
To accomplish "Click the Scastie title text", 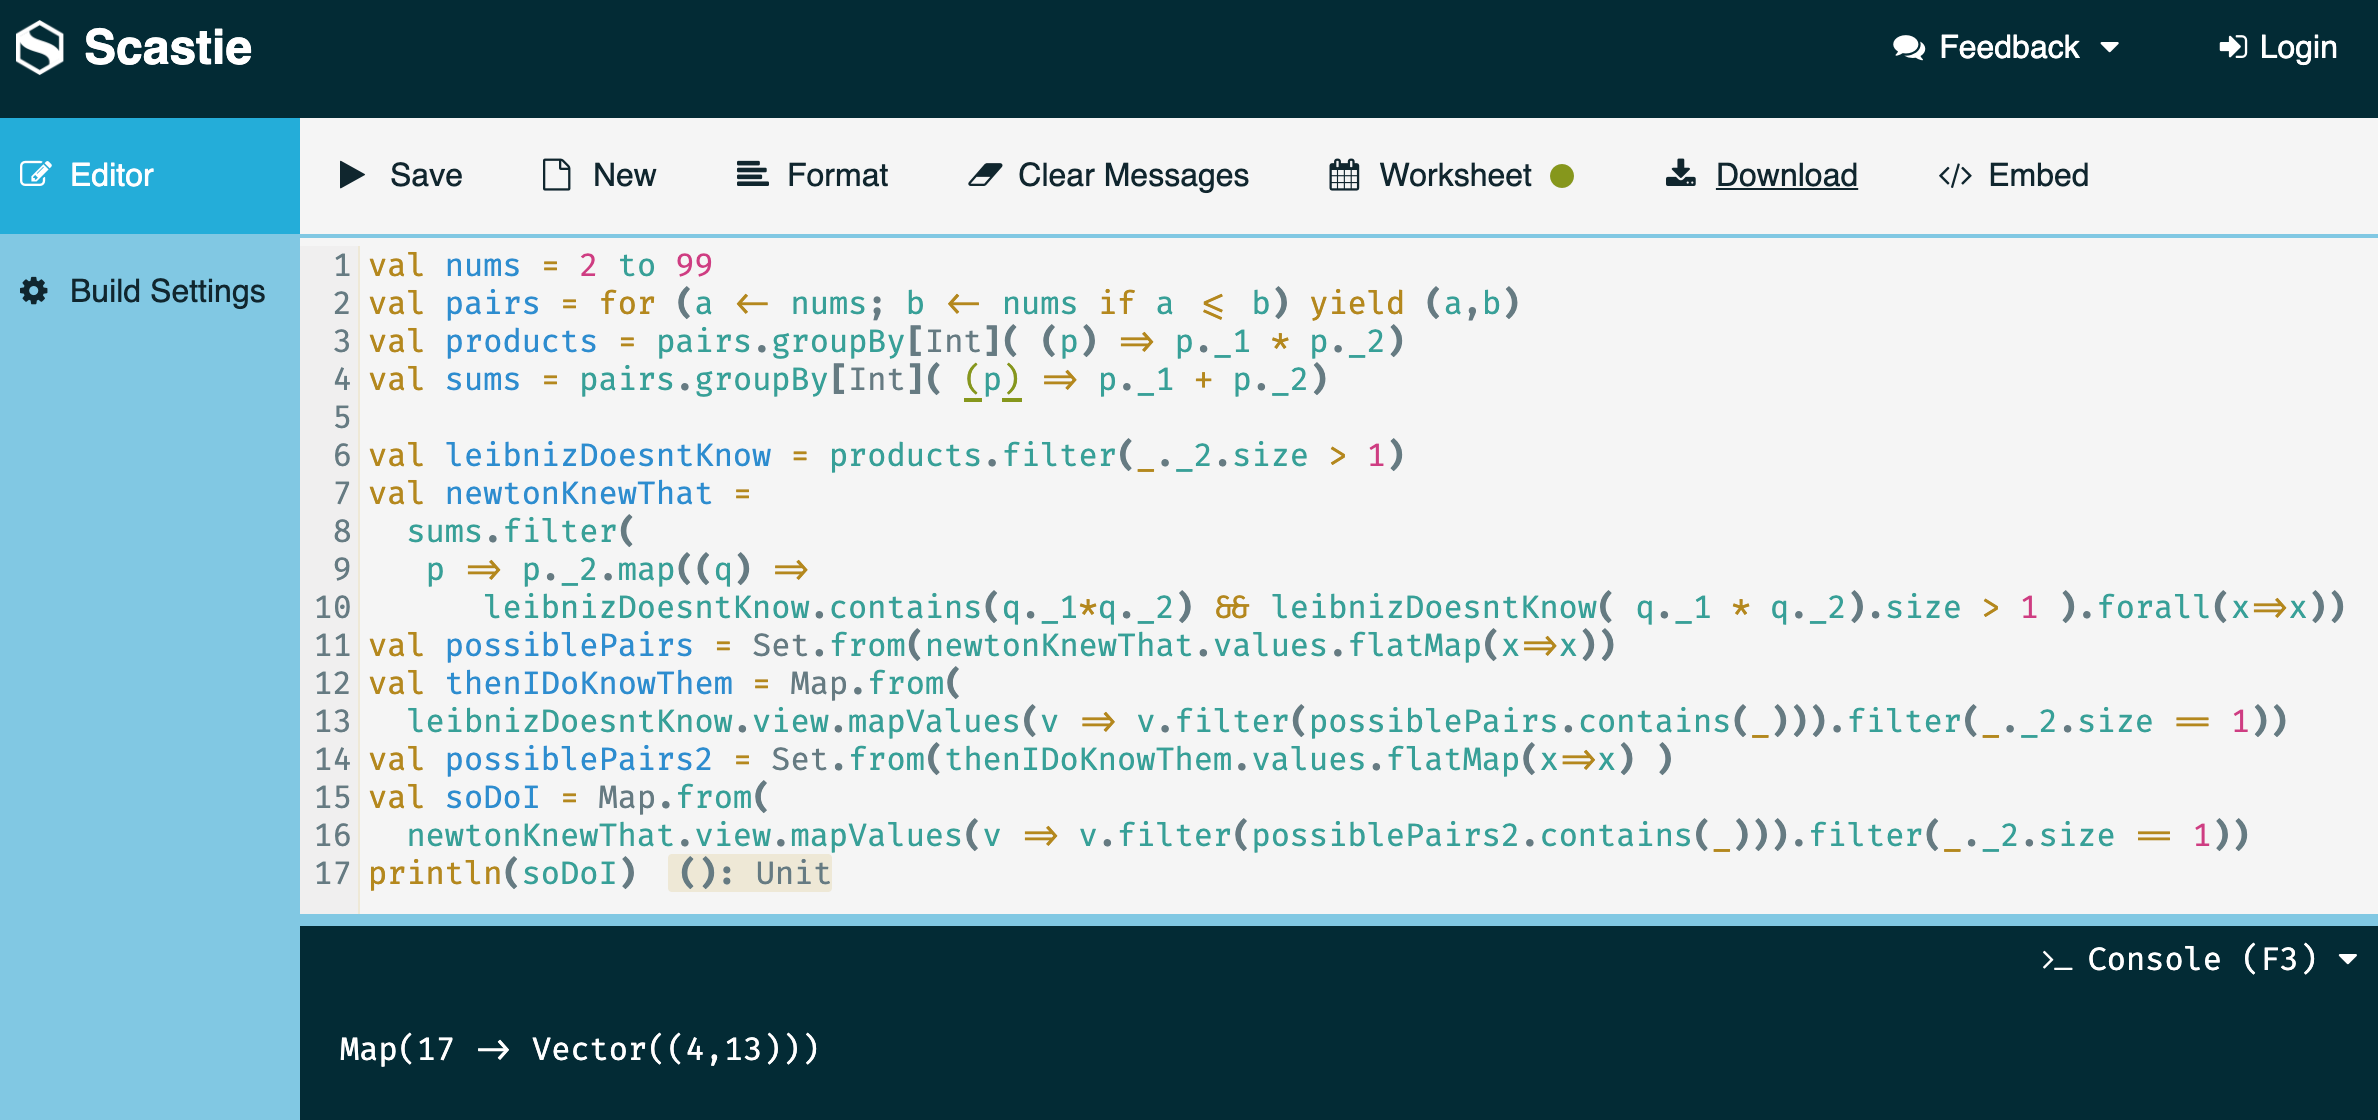I will [168, 47].
